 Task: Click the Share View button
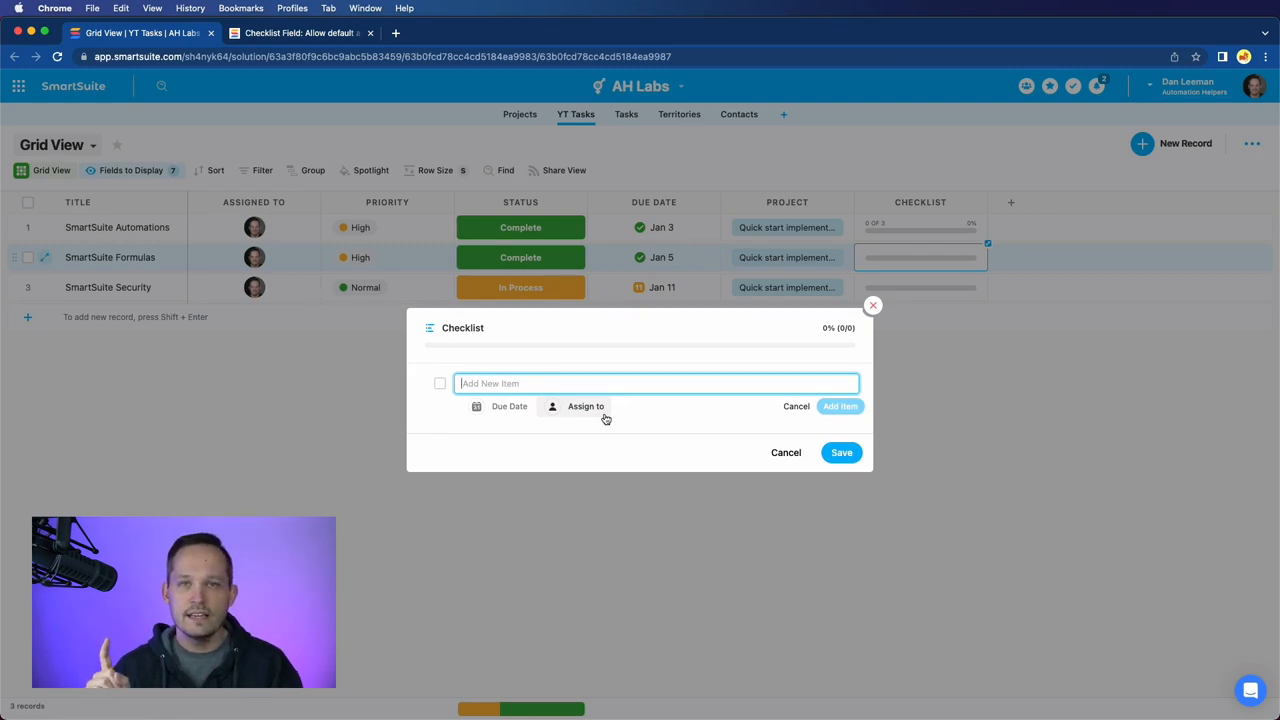point(557,170)
